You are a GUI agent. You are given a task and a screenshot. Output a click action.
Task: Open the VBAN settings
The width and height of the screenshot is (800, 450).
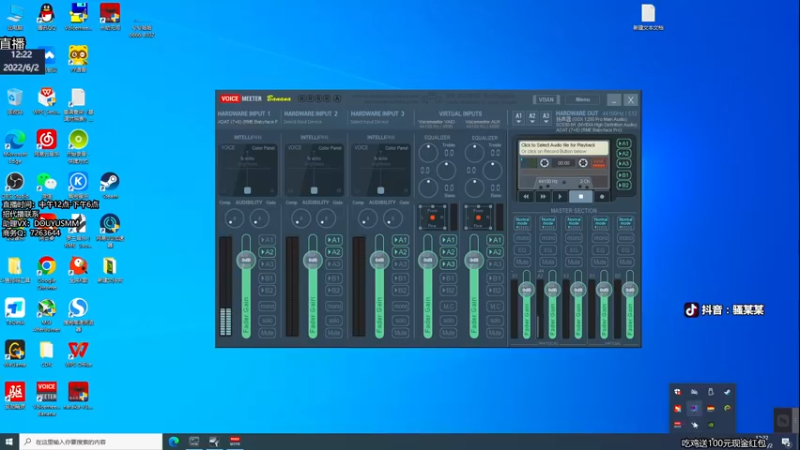(x=546, y=99)
